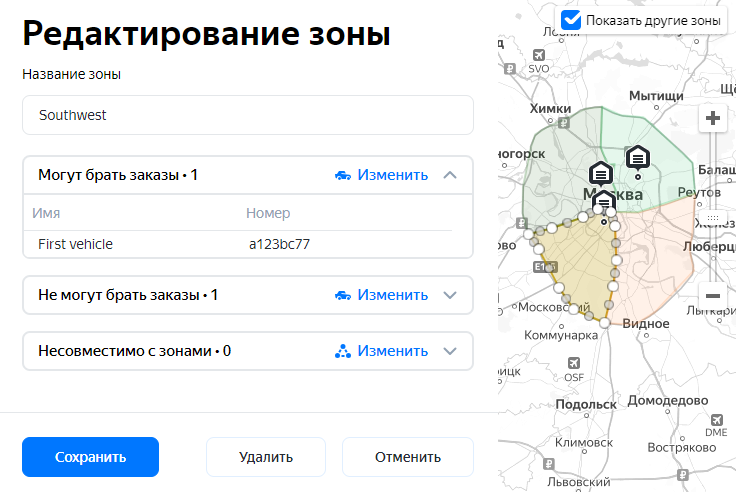Image resolution: width=736 pixels, height=492 pixels.
Task: Zoom in the map with plus button
Action: click(713, 119)
